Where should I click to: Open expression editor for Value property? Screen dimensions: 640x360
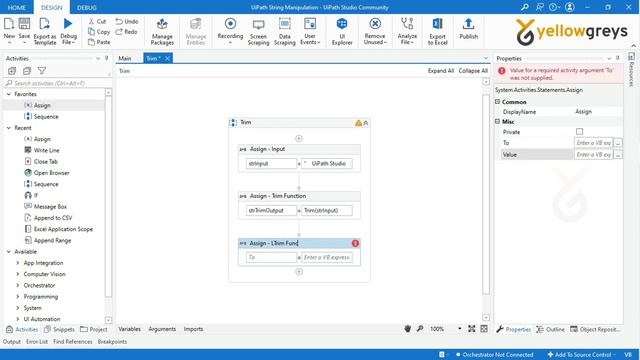(618, 154)
